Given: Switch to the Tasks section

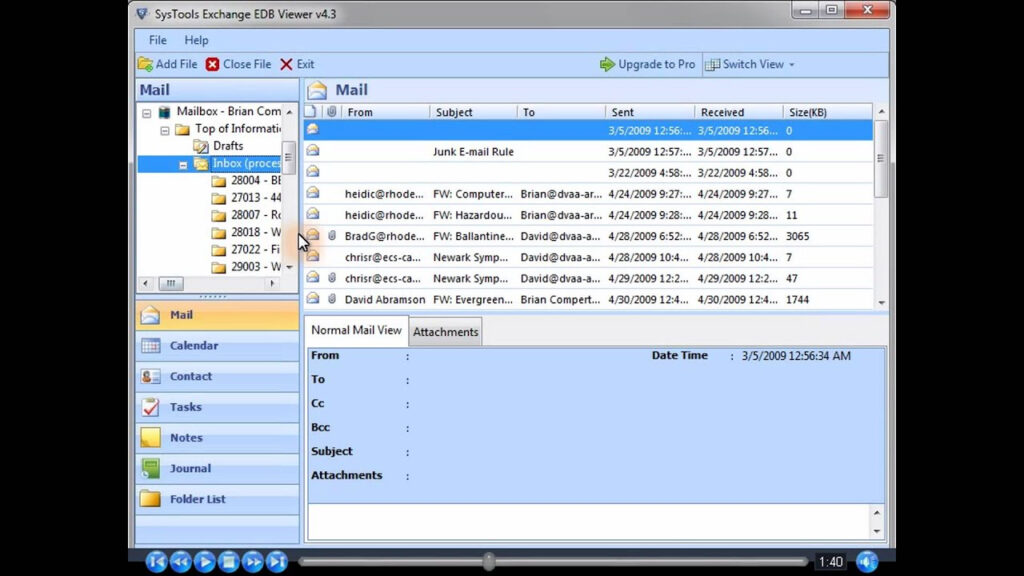Looking at the screenshot, I should 217,407.
